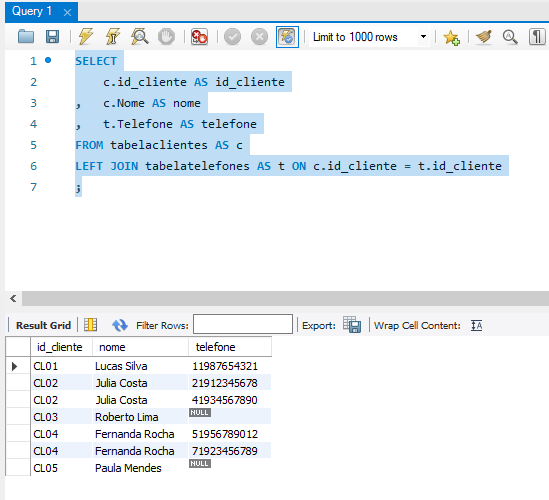
Task: Toggle invisible characters display
Action: pyautogui.click(x=537, y=36)
